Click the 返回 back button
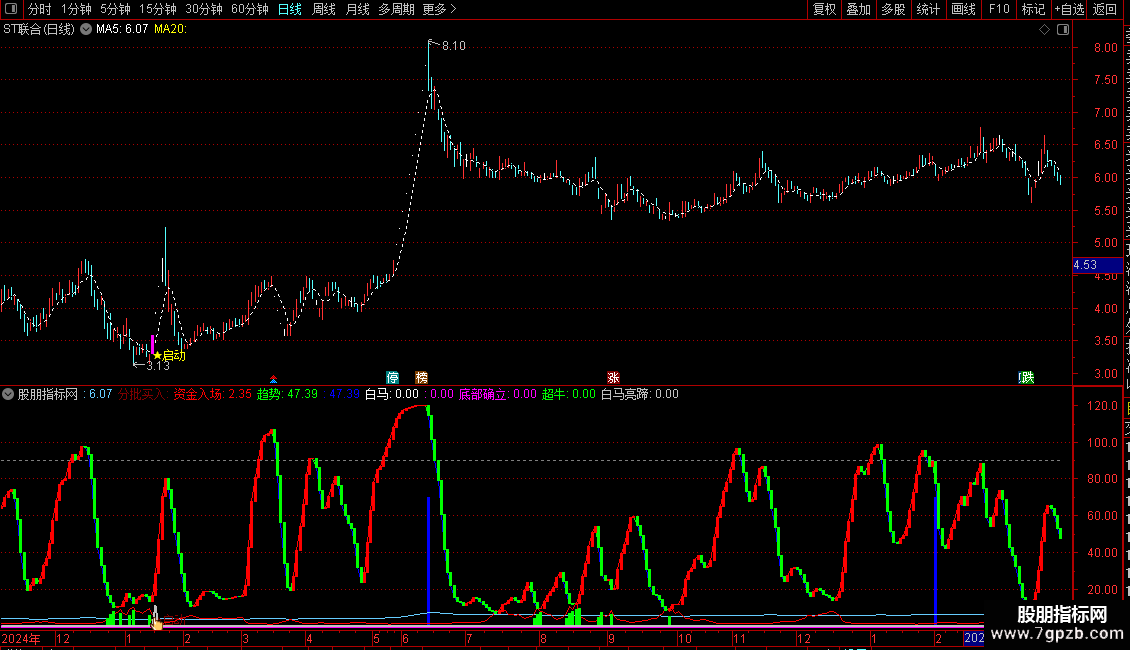 click(1105, 9)
